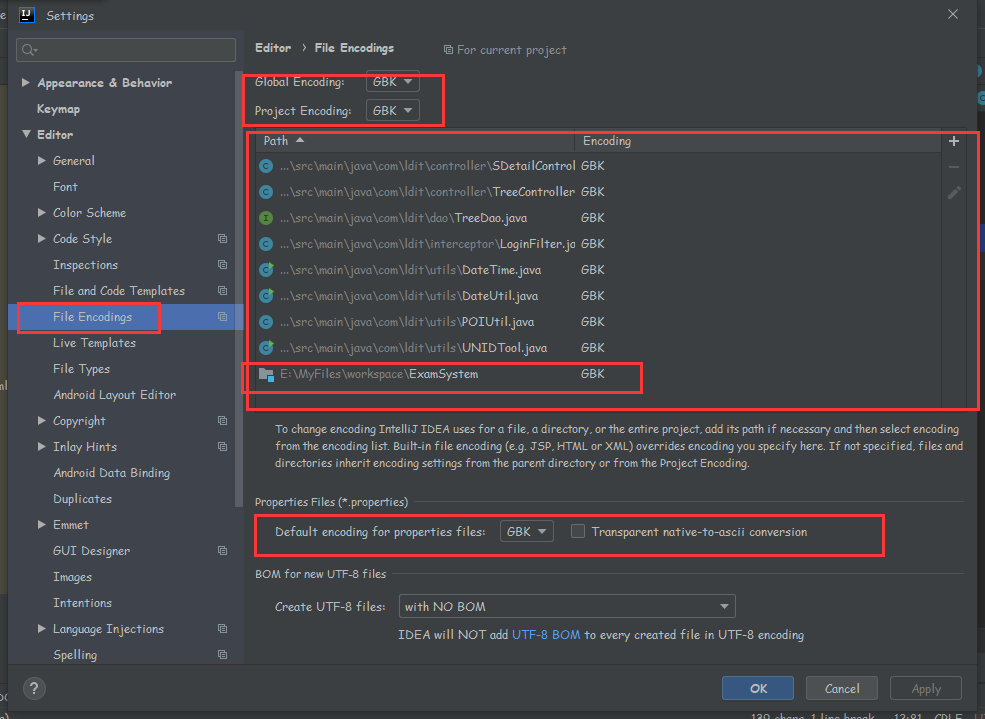Open File Types settings
This screenshot has height=719, width=985.
[x=81, y=369]
